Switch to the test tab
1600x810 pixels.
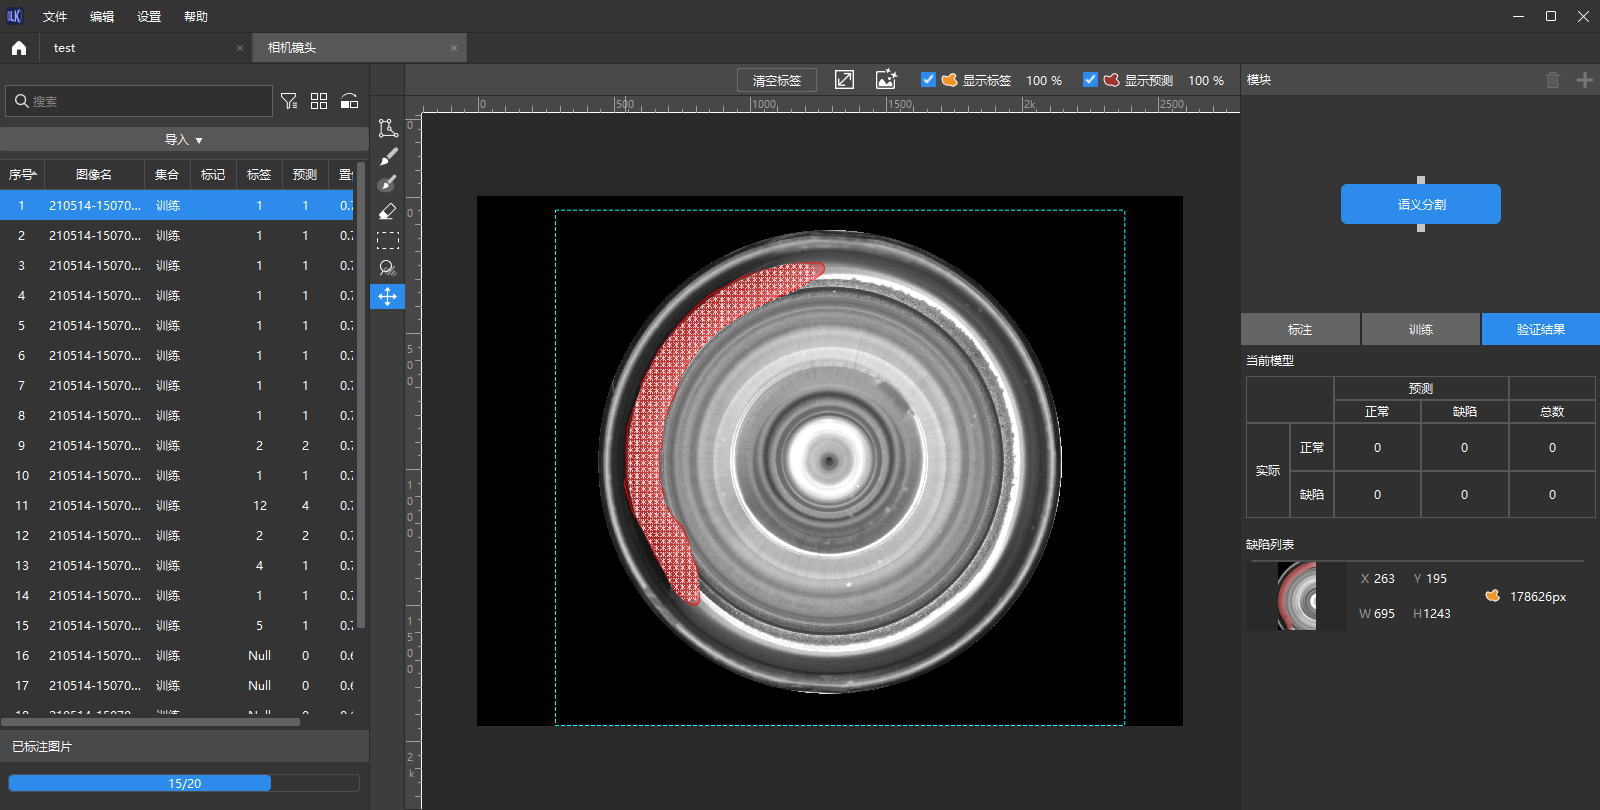(144, 48)
